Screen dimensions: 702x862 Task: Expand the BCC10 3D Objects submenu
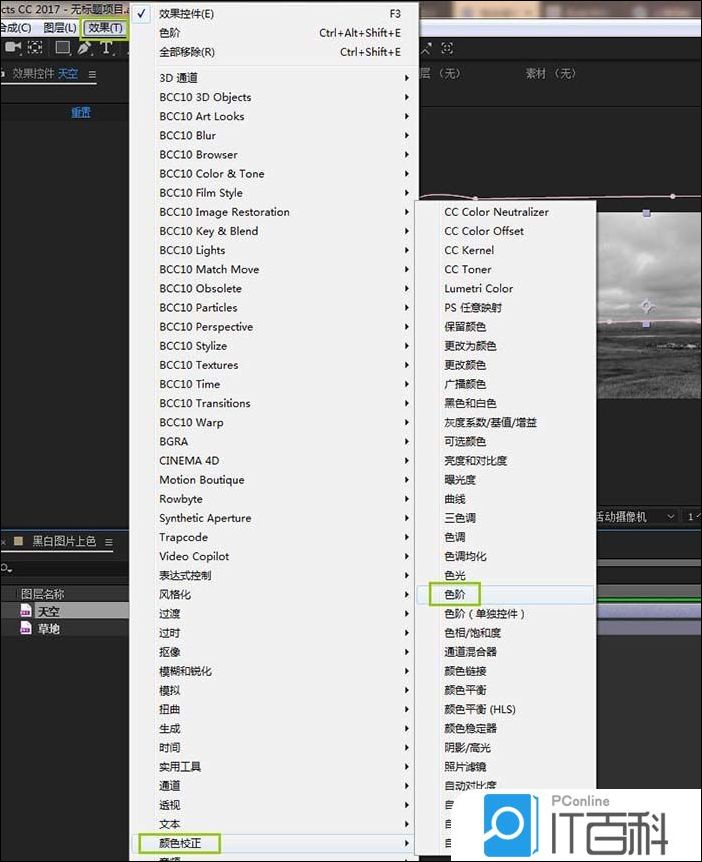coord(273,97)
